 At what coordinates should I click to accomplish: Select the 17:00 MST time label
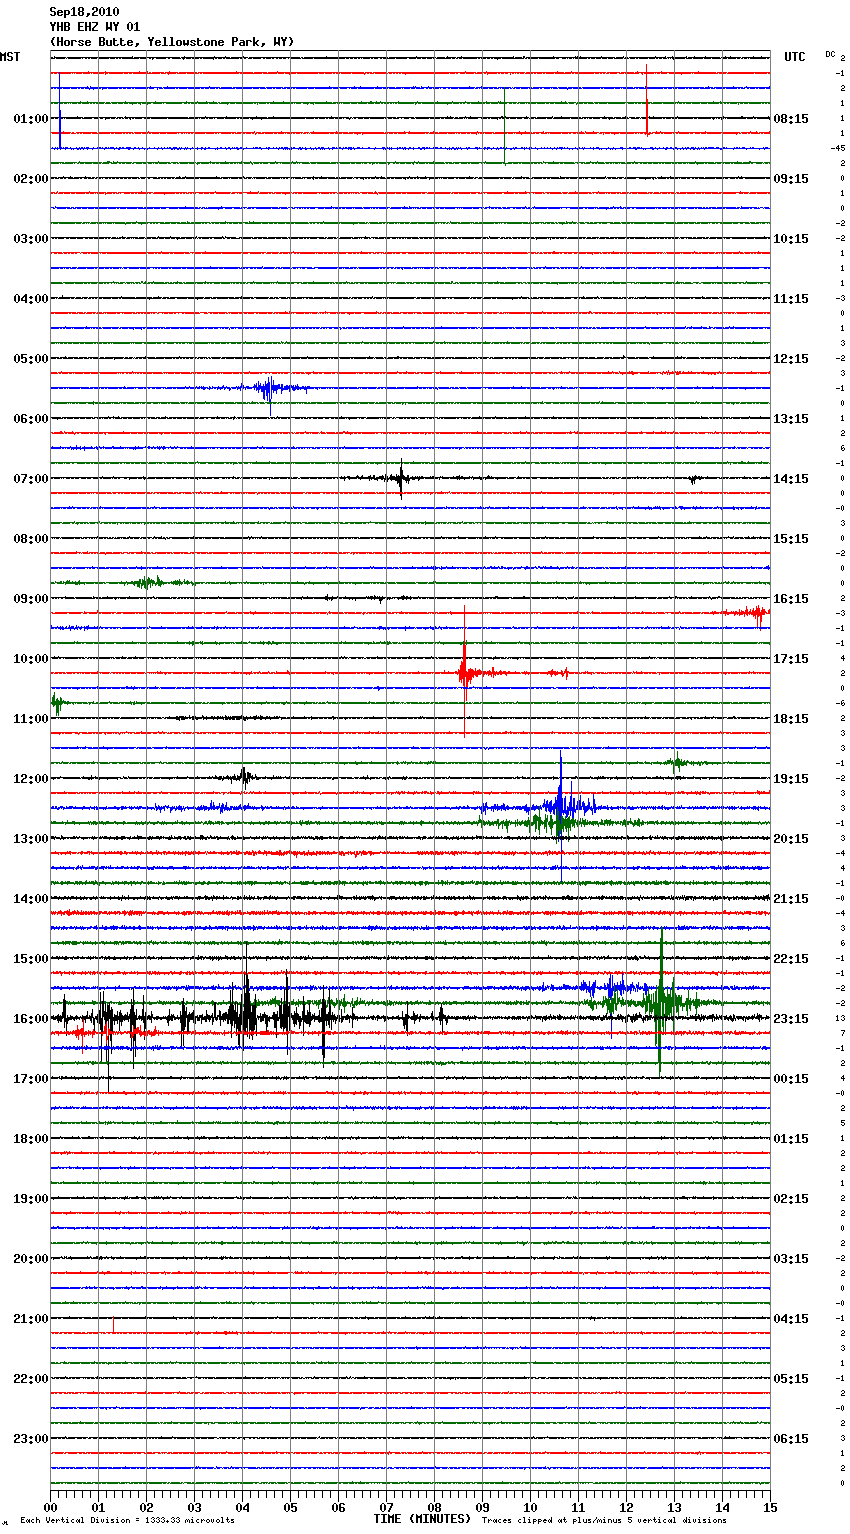[x=30, y=1079]
